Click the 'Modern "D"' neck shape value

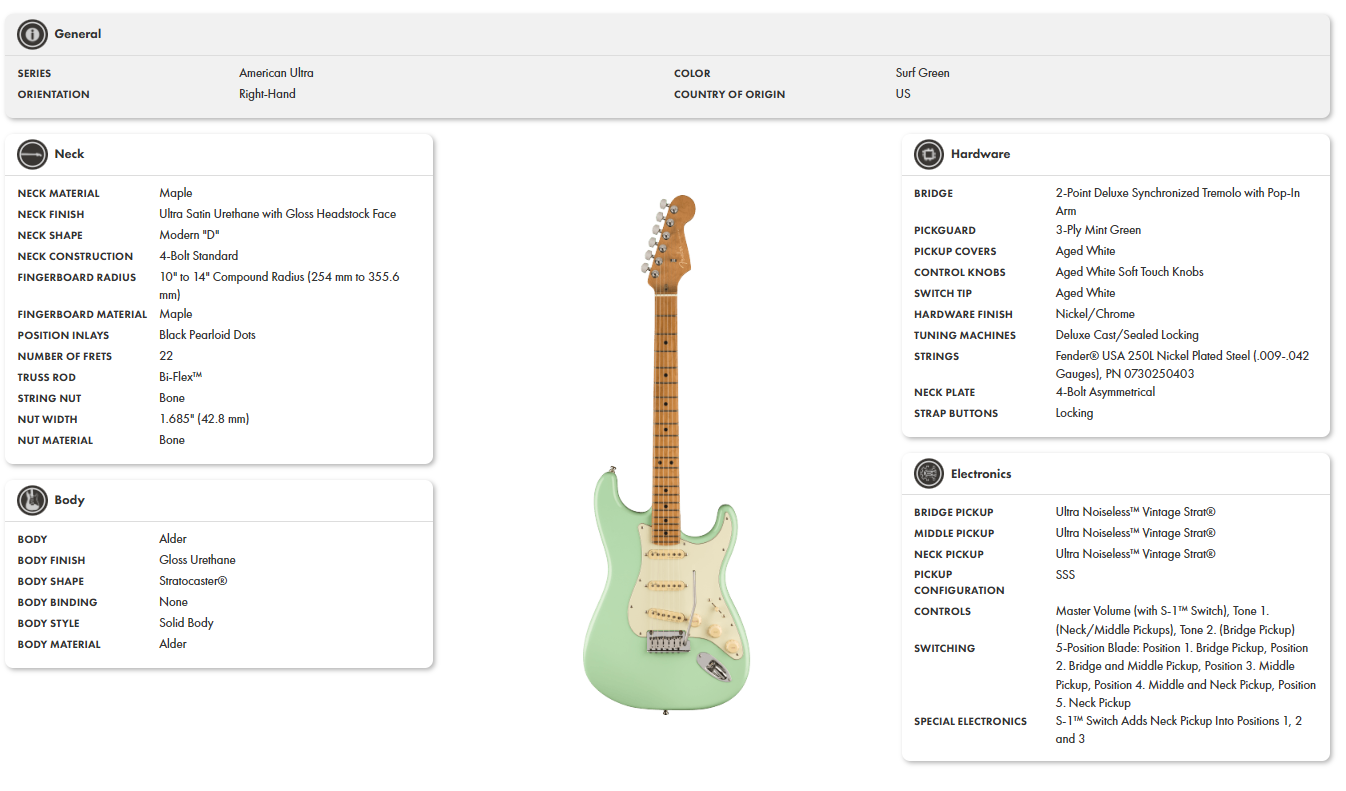pyautogui.click(x=189, y=235)
